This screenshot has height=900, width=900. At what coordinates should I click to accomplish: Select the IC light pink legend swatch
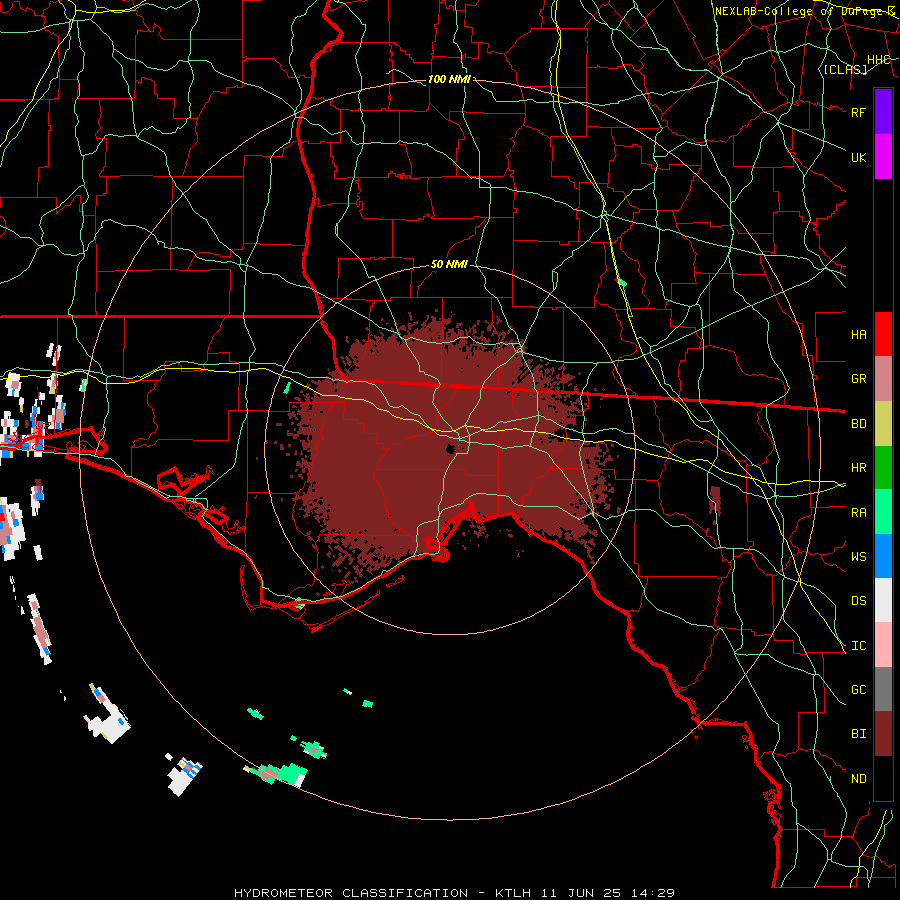click(883, 645)
